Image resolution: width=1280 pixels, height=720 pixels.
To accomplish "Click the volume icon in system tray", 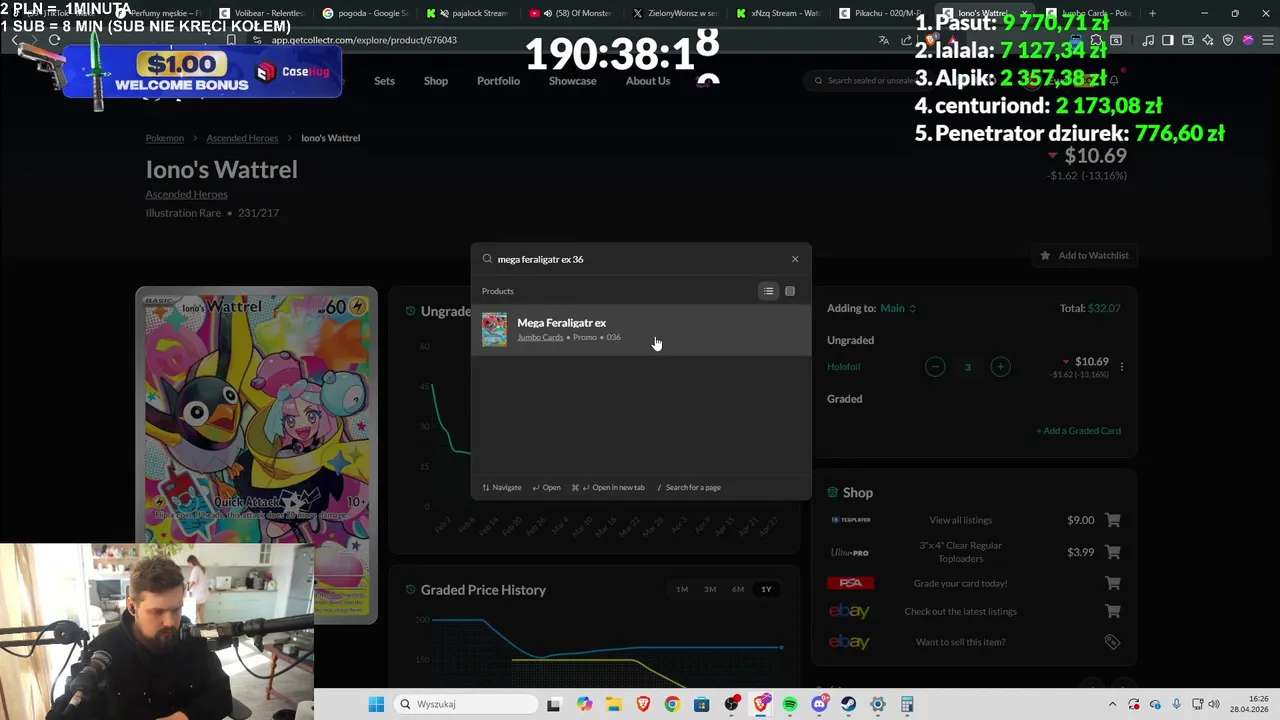I will [x=1214, y=704].
